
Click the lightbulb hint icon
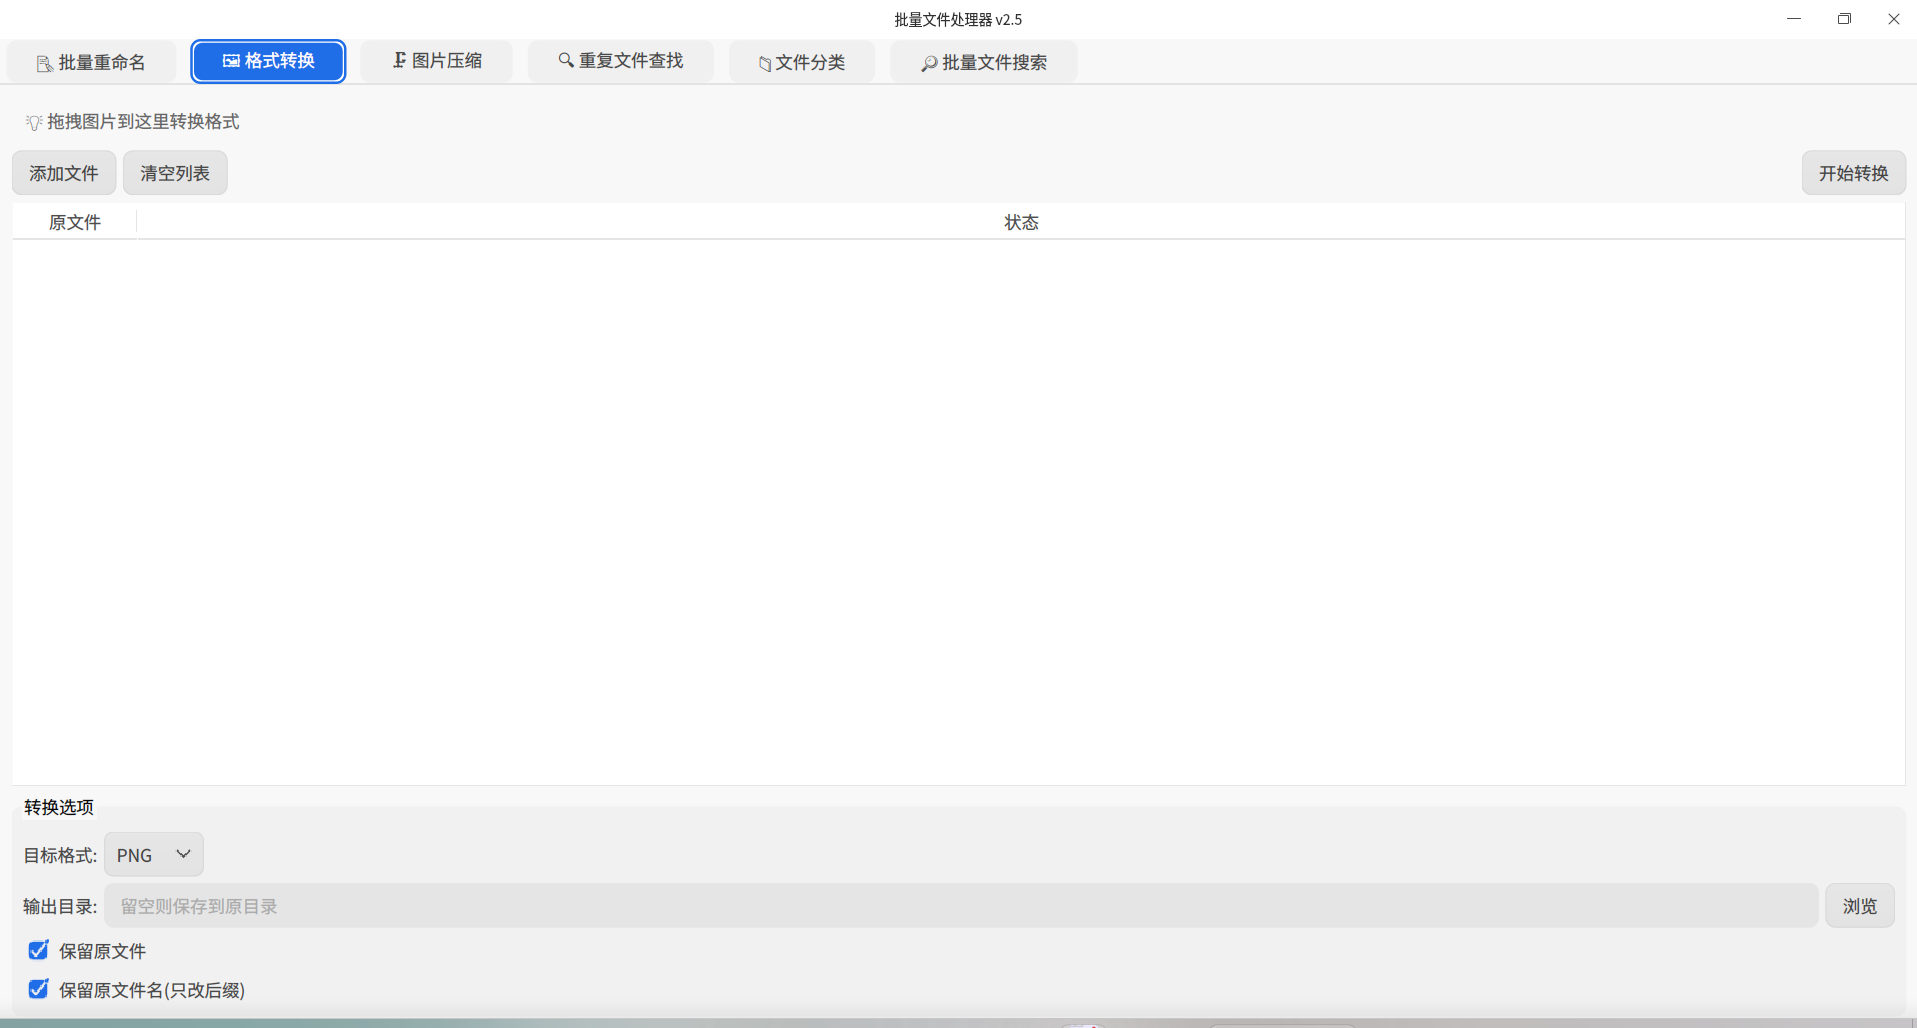click(34, 122)
